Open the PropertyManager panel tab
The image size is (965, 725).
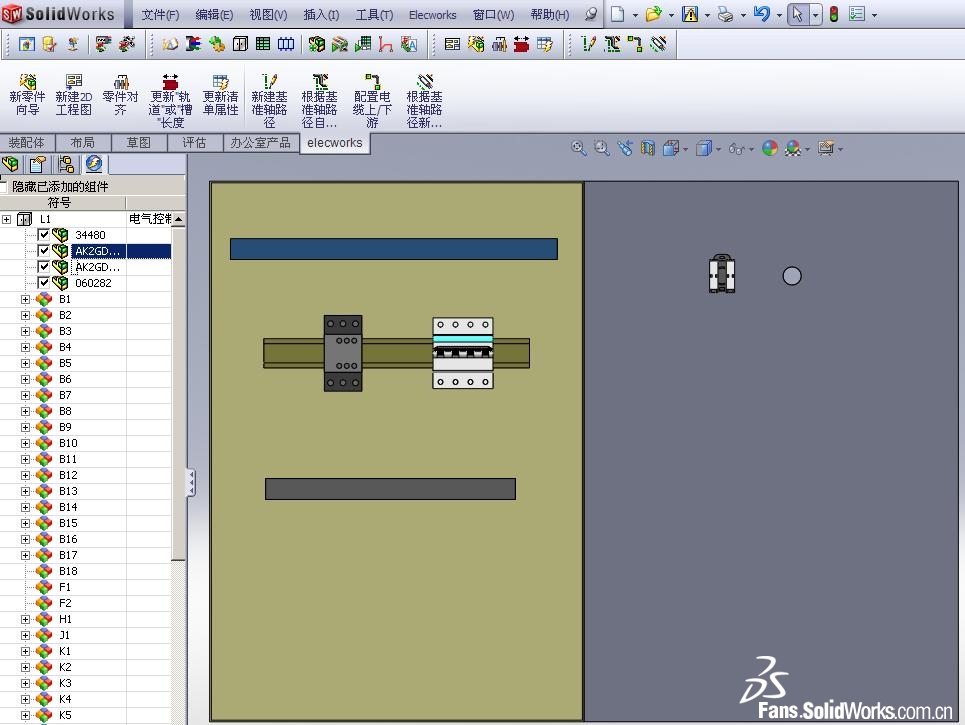(x=38, y=164)
